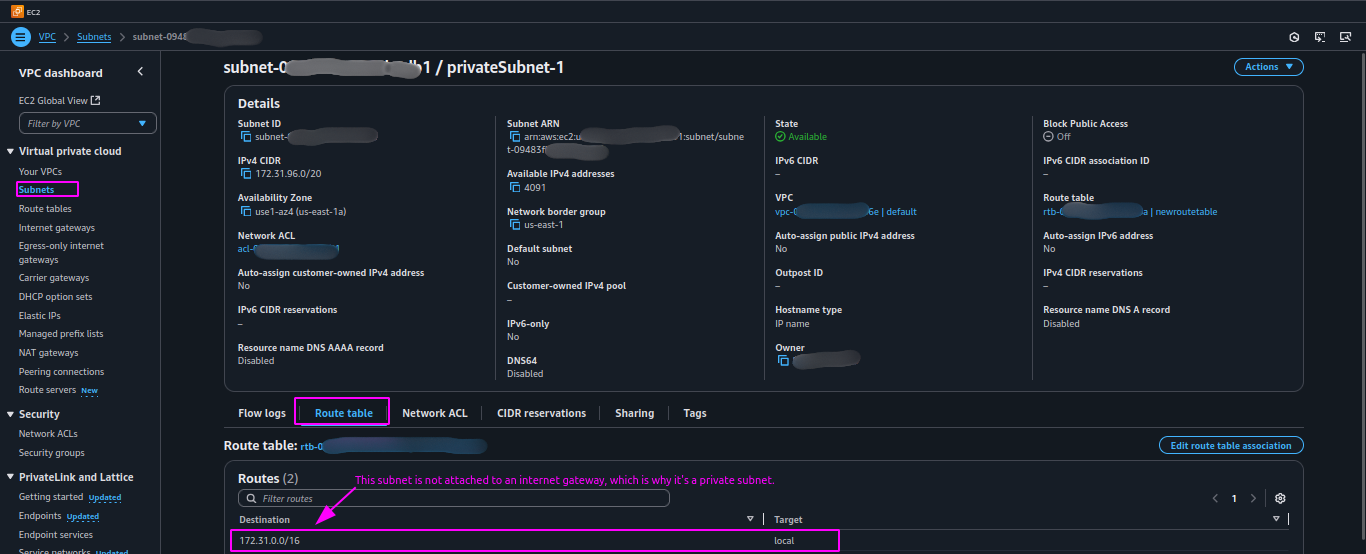Open the vpc default link in details
The image size is (1366, 554).
[846, 211]
